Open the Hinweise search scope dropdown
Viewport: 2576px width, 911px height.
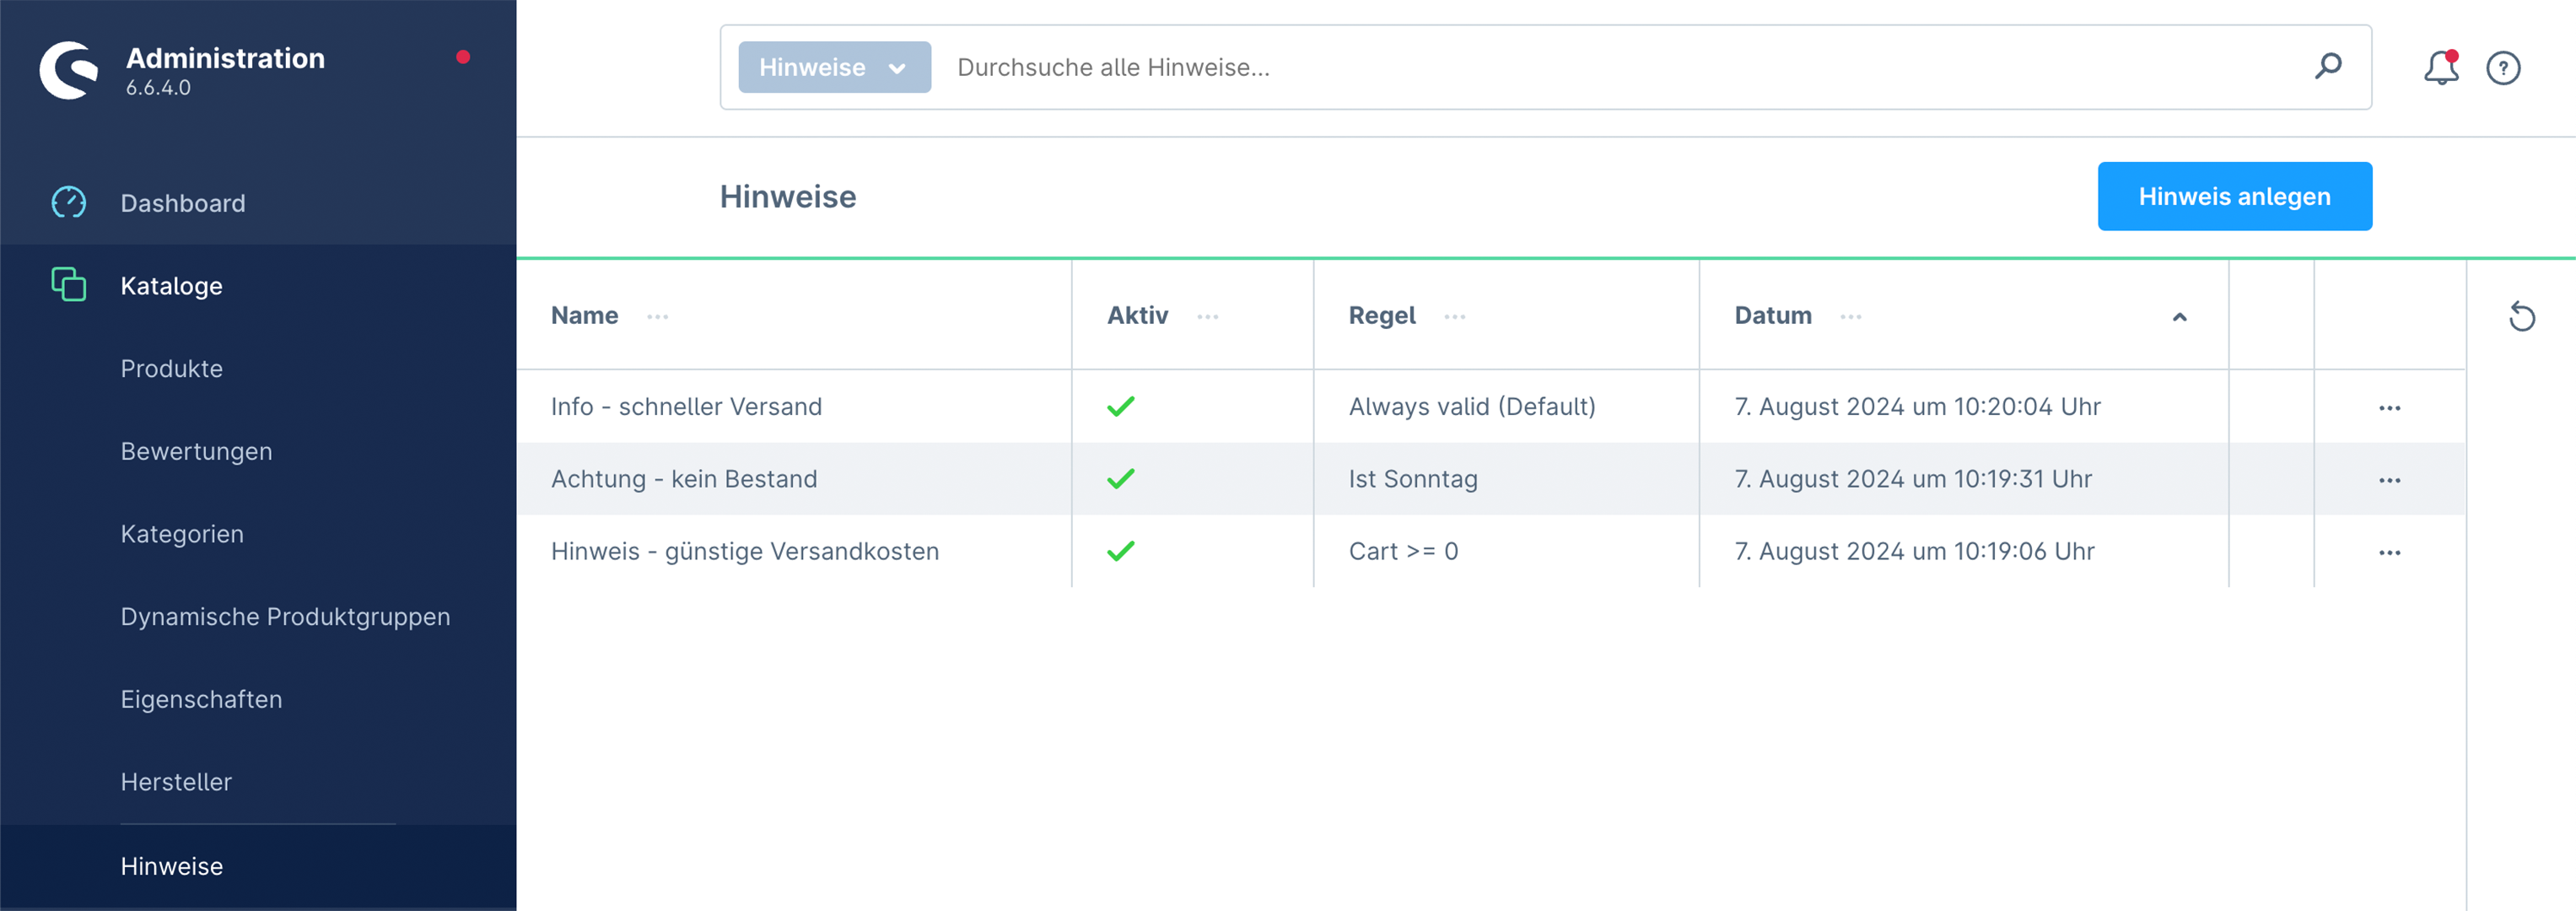(834, 67)
